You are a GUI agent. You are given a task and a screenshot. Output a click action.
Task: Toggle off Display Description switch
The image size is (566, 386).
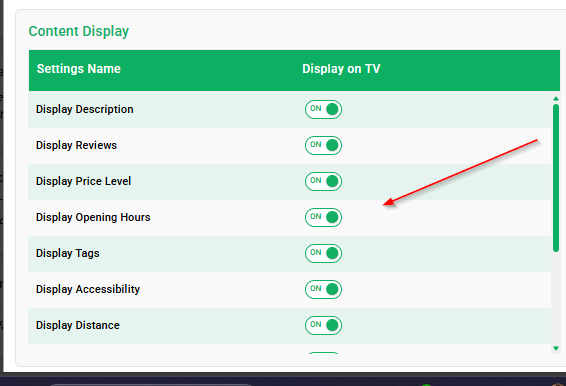coord(323,109)
